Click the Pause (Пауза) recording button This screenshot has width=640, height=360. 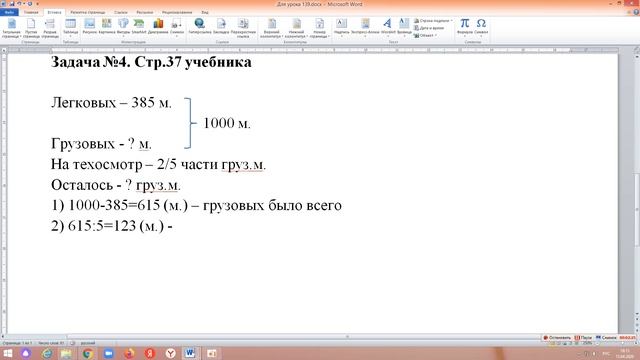pyautogui.click(x=583, y=338)
